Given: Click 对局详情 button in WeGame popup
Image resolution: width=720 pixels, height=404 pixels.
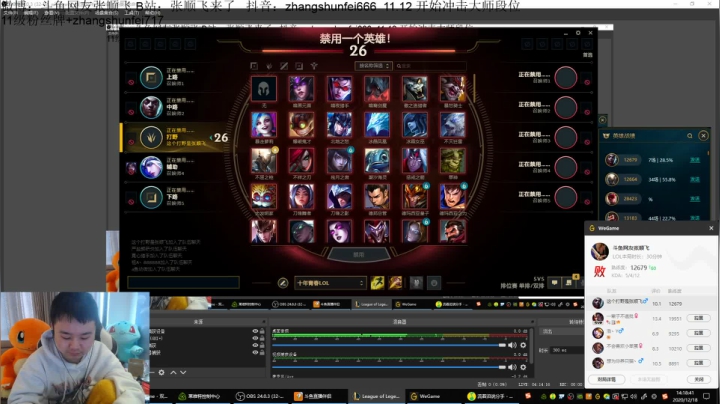Looking at the screenshot, I should (606, 380).
